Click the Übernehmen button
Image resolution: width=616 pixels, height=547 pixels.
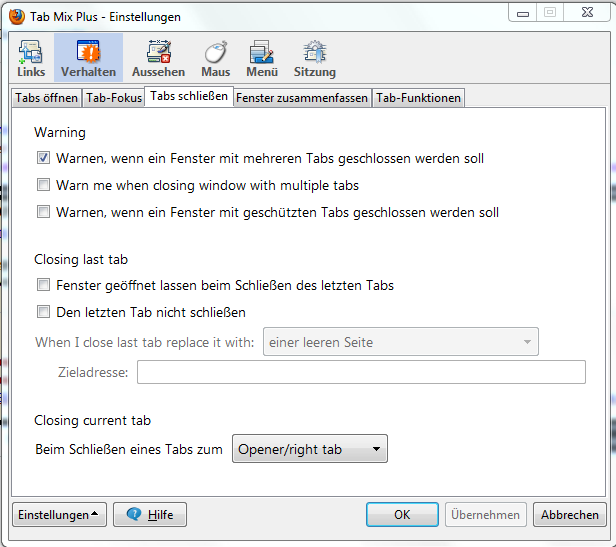coord(486,514)
